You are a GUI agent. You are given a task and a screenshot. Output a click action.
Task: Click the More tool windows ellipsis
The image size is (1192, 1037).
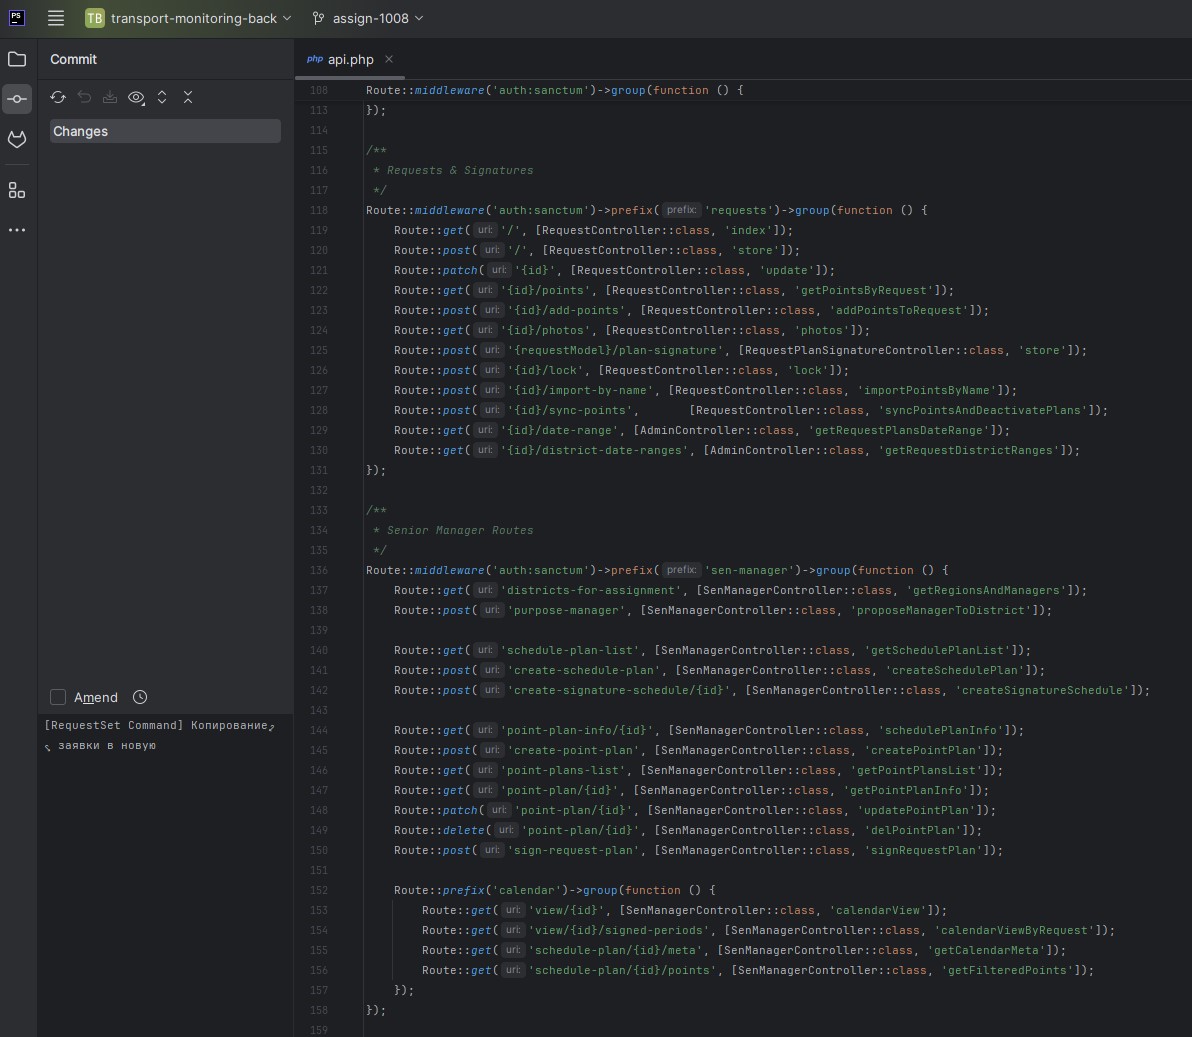tap(17, 230)
